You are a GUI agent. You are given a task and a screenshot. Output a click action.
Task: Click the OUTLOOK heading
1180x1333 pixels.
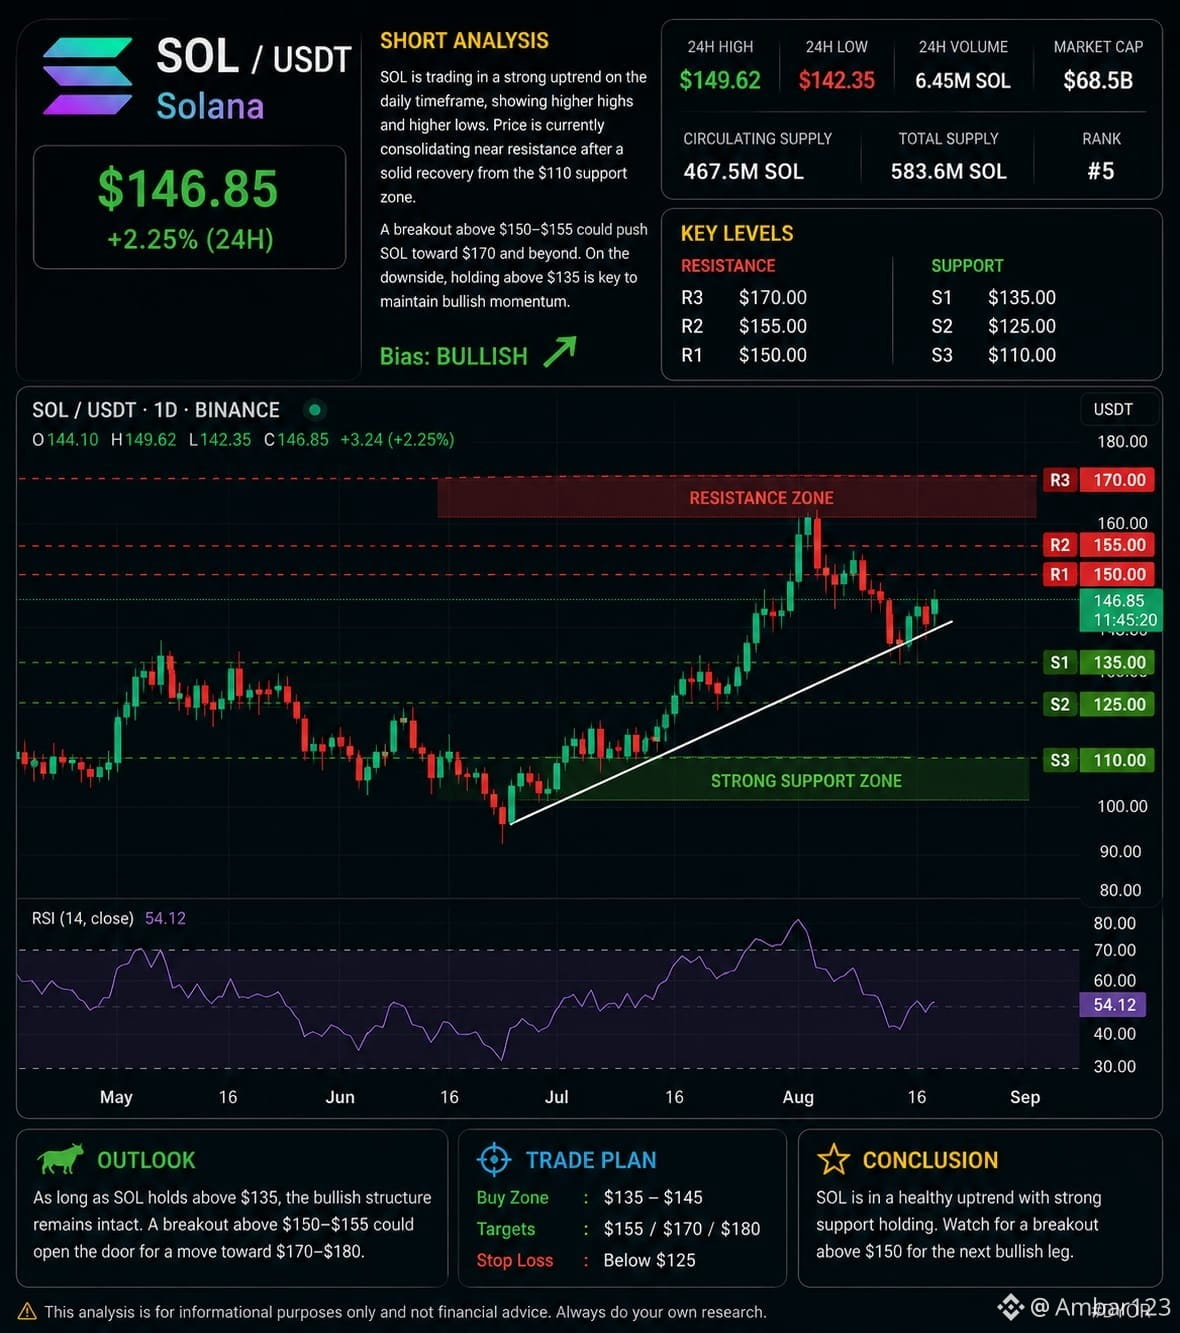pyautogui.click(x=146, y=1160)
